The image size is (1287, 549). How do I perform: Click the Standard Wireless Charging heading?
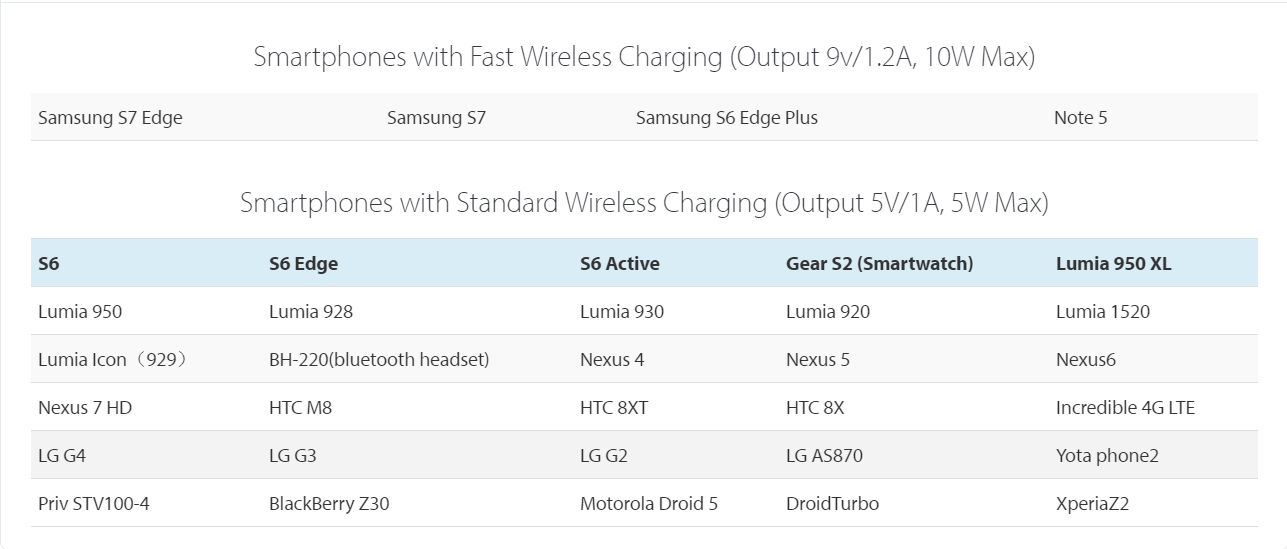coord(643,203)
